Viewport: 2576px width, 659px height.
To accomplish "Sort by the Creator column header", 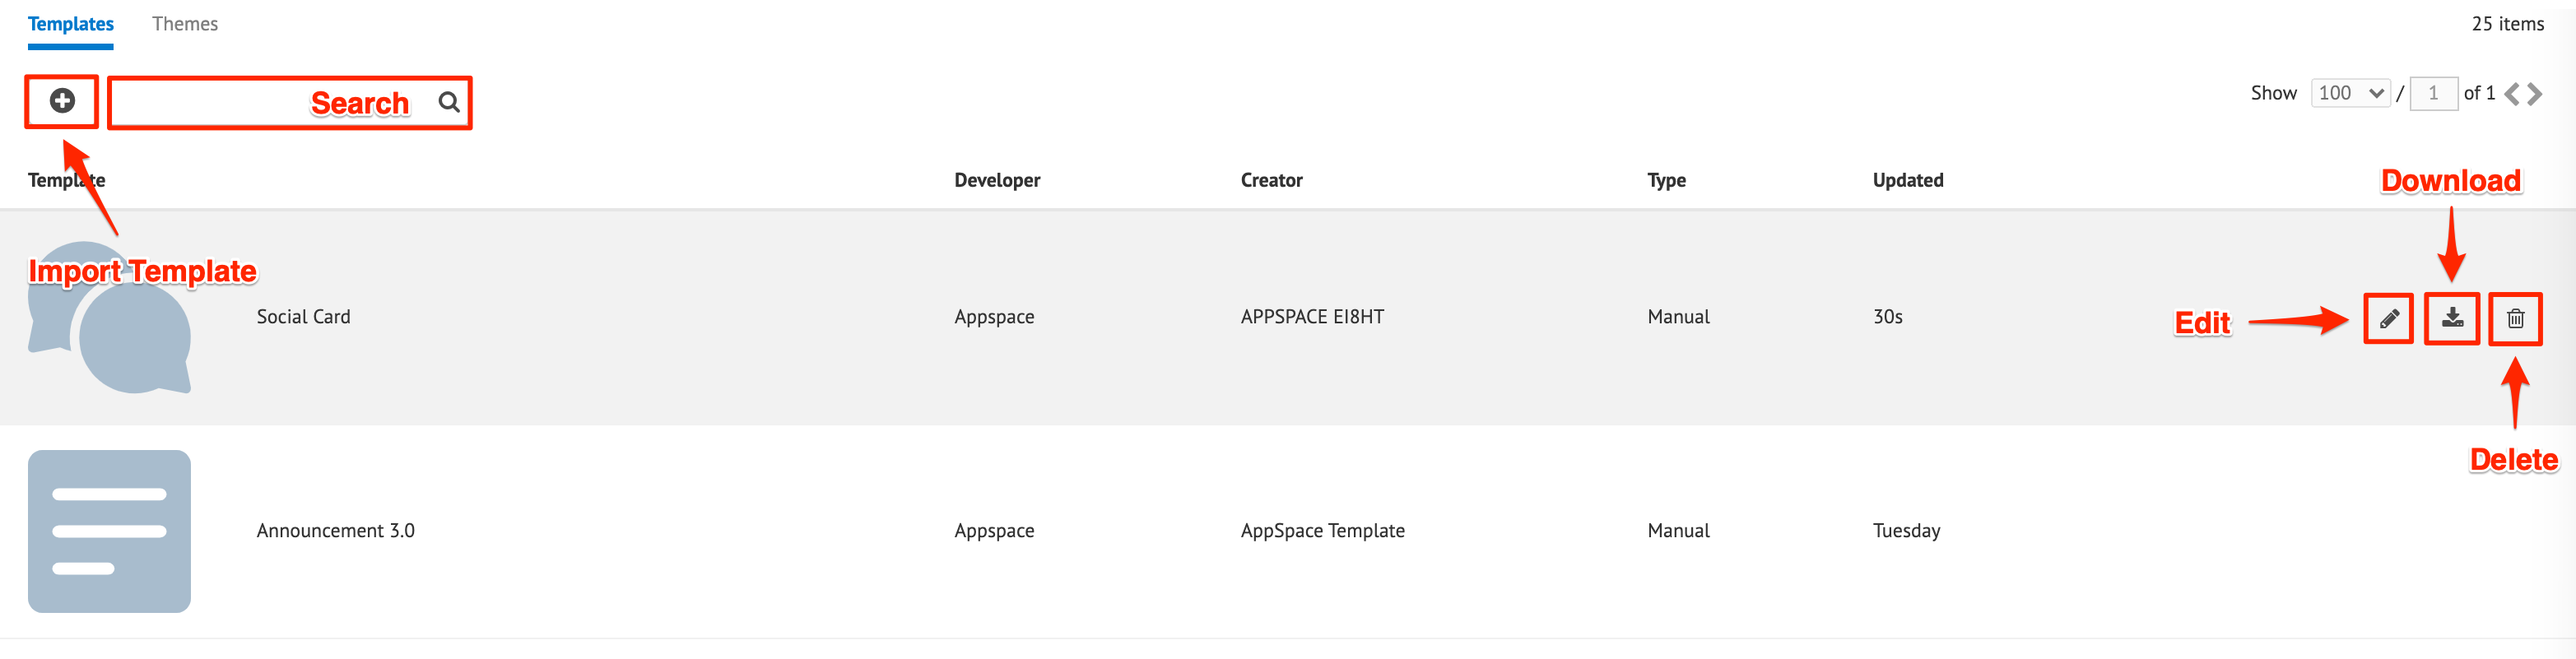I will point(1271,180).
